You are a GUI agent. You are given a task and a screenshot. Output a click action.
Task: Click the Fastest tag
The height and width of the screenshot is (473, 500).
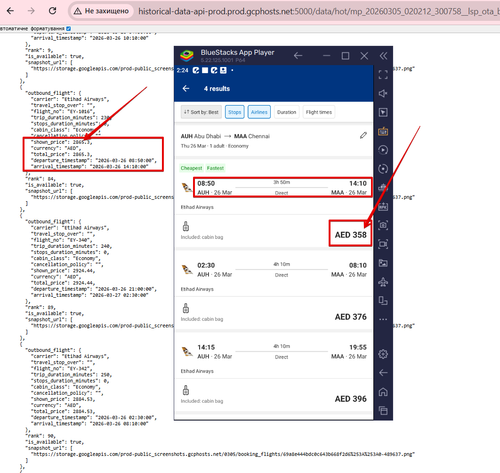click(x=215, y=168)
